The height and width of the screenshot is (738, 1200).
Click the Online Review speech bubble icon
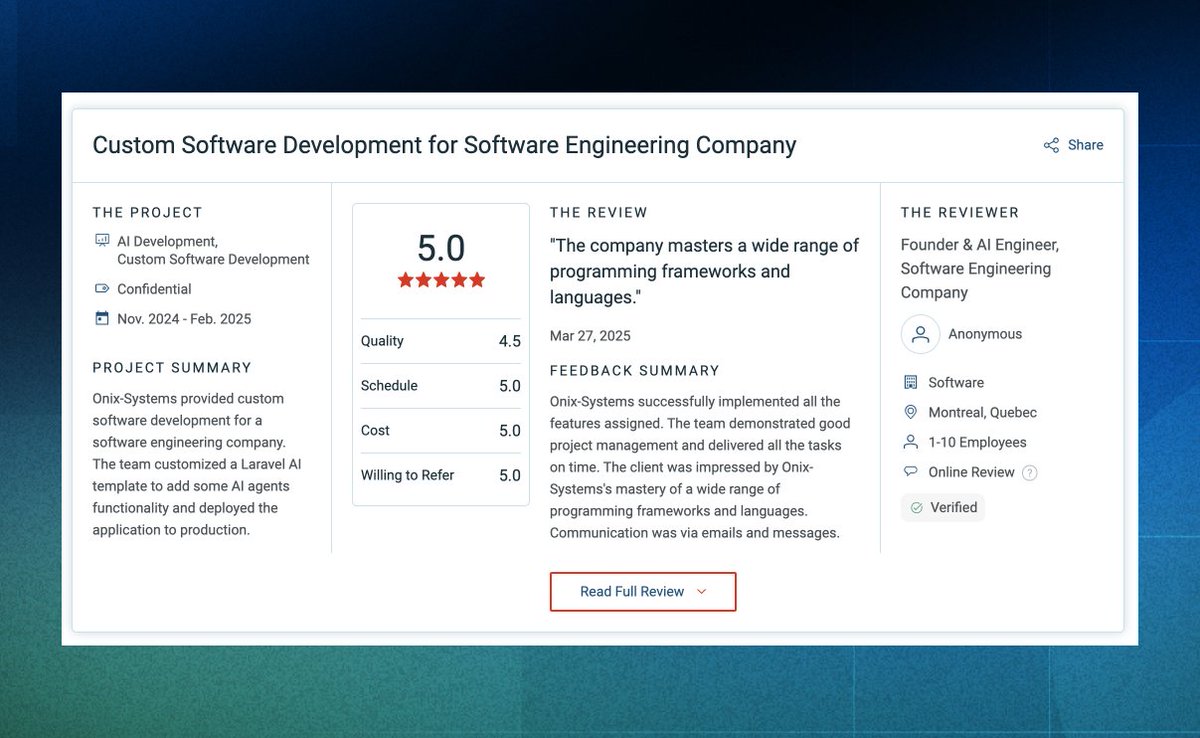coord(910,472)
